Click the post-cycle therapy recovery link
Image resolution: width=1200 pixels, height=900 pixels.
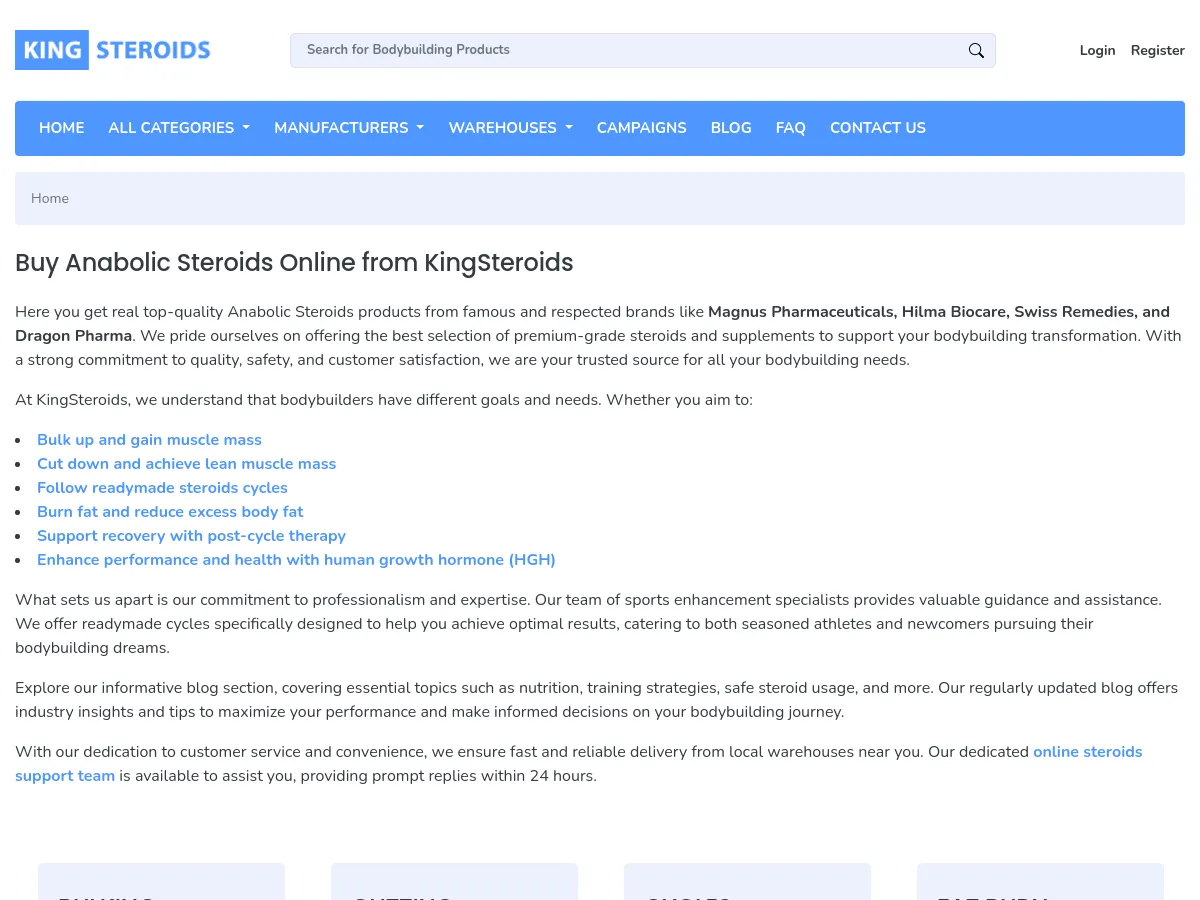click(x=191, y=536)
